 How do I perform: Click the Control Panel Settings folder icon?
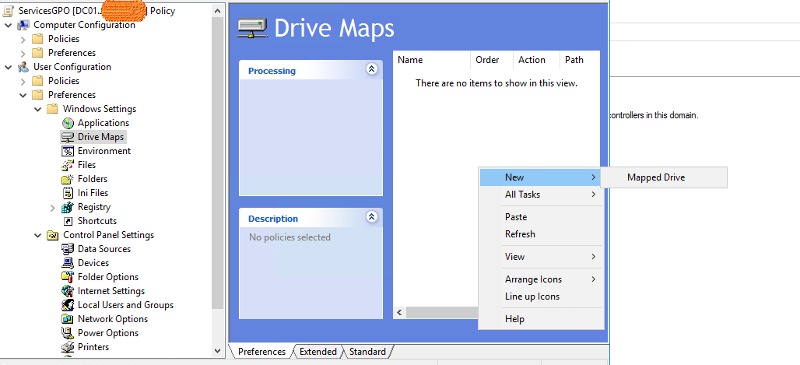(53, 235)
